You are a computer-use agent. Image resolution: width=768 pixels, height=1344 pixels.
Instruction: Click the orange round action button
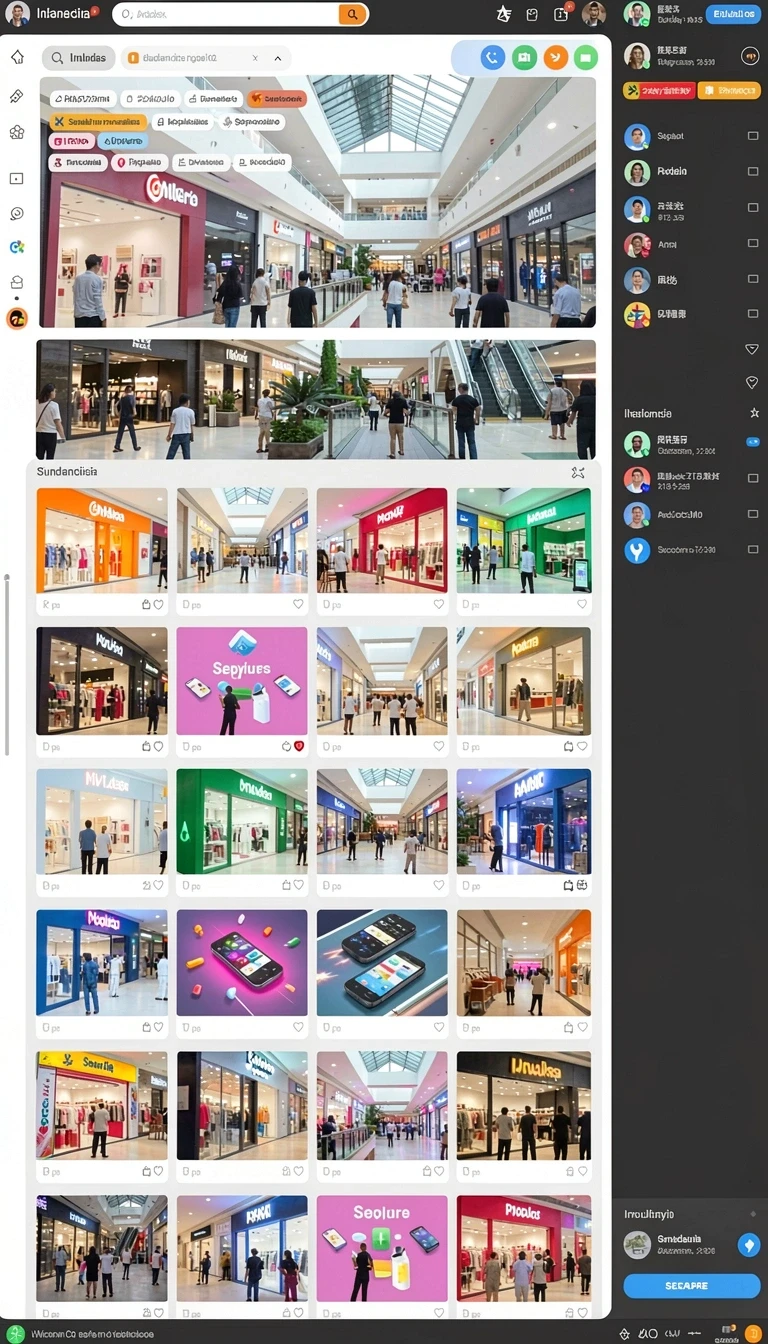[x=556, y=57]
